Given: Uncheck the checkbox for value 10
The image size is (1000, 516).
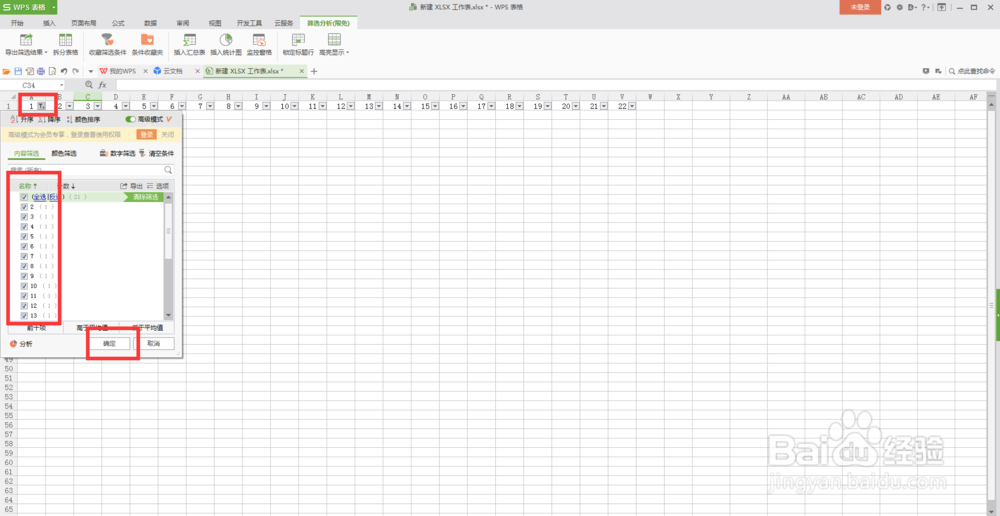Looking at the screenshot, I should pyautogui.click(x=24, y=286).
